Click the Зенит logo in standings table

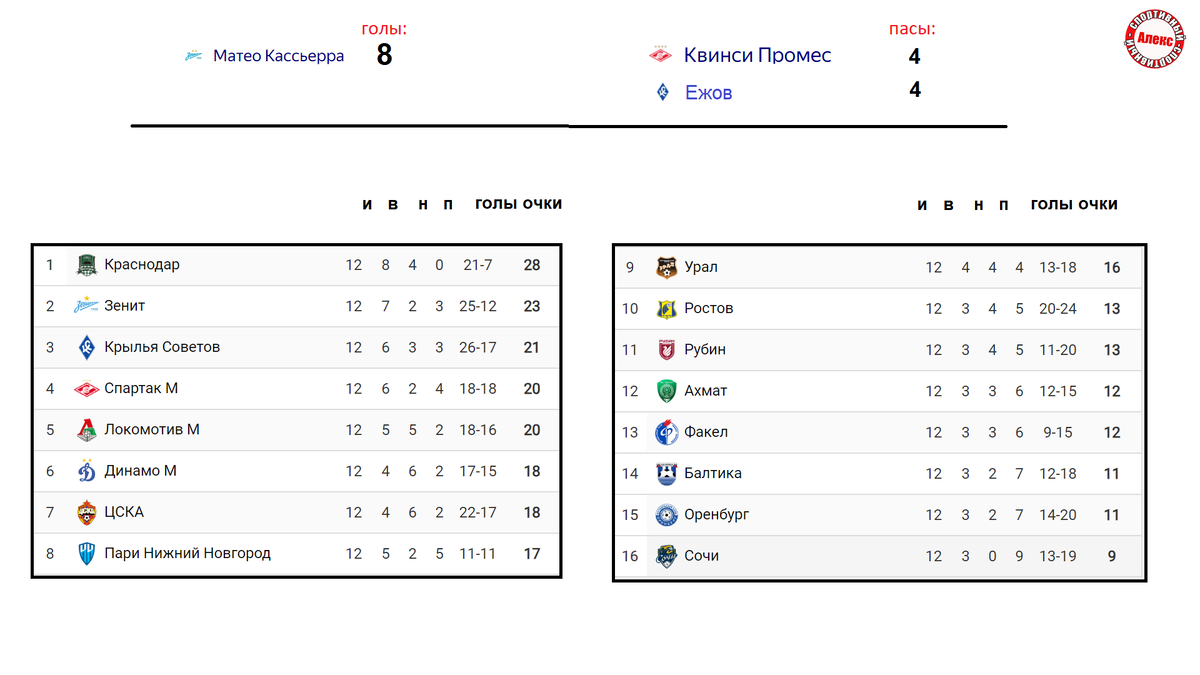click(87, 306)
